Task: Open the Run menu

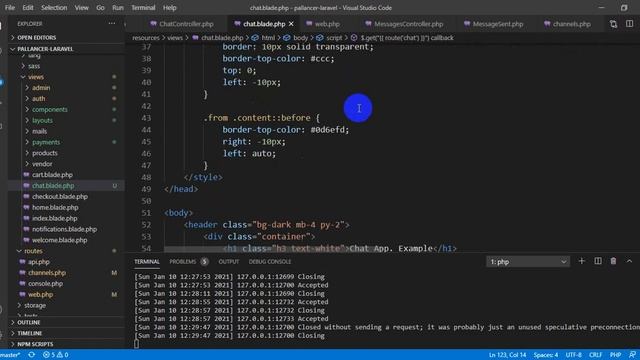Action: [118, 8]
